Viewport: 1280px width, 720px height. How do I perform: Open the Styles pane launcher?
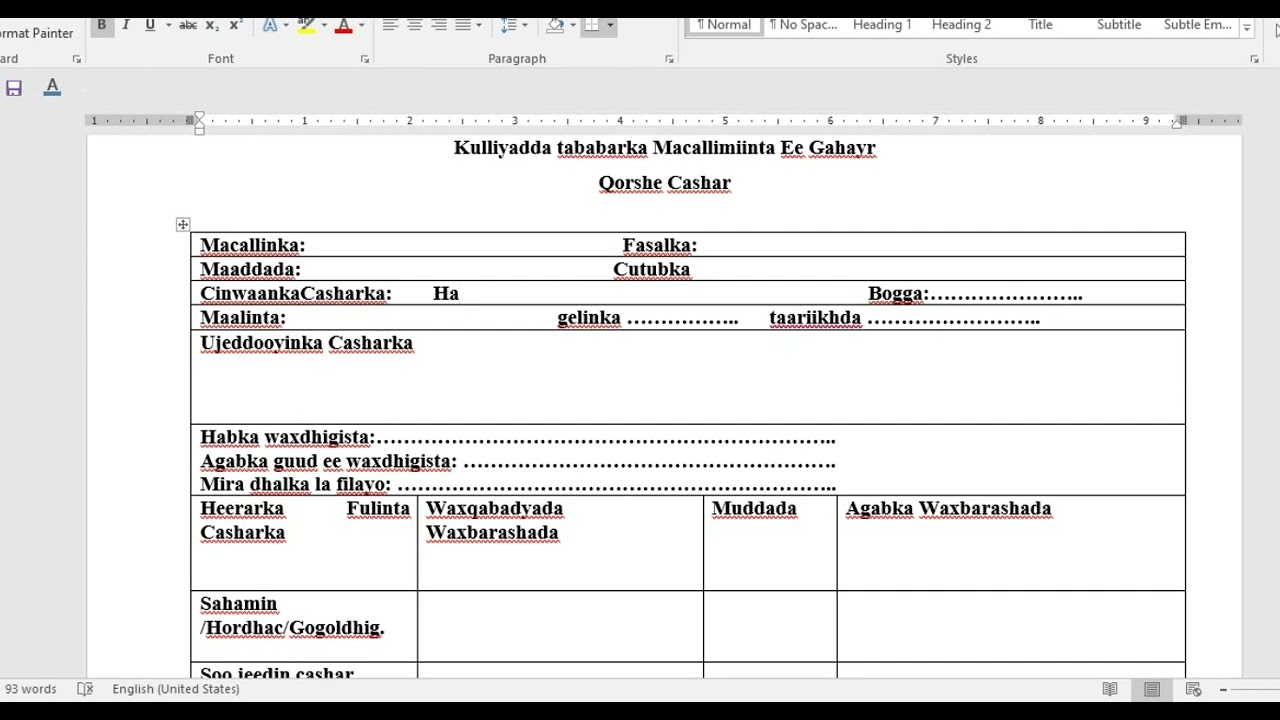1254,59
